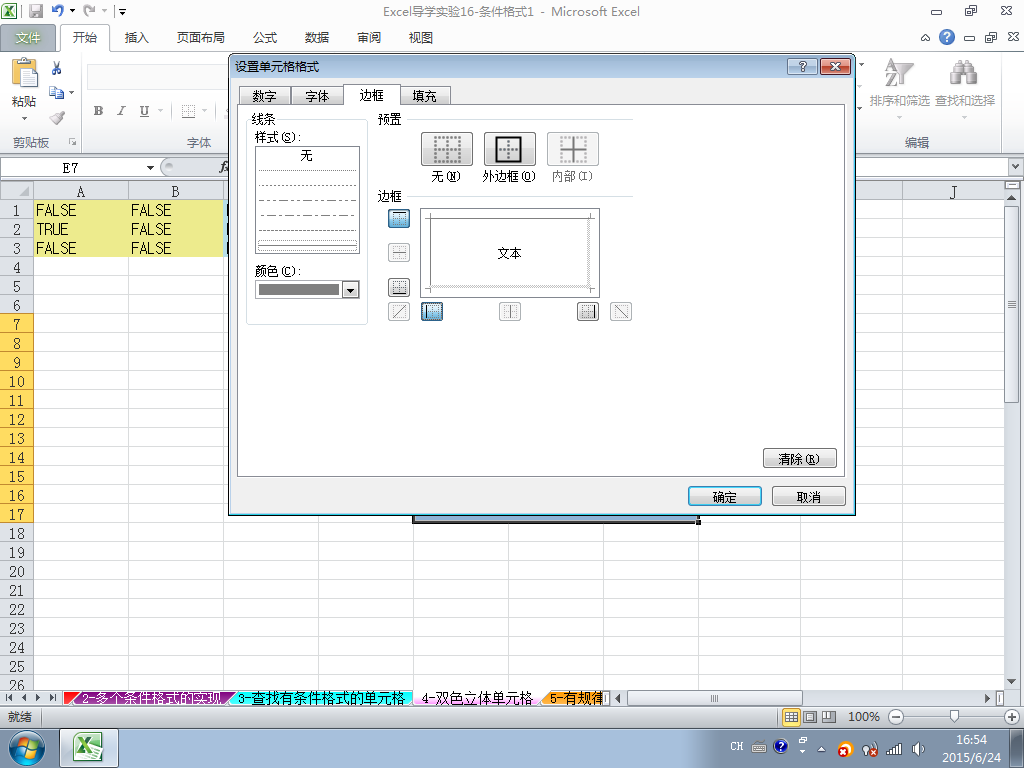Click the OK (确定) button
The width and height of the screenshot is (1024, 768).
pyautogui.click(x=725, y=496)
